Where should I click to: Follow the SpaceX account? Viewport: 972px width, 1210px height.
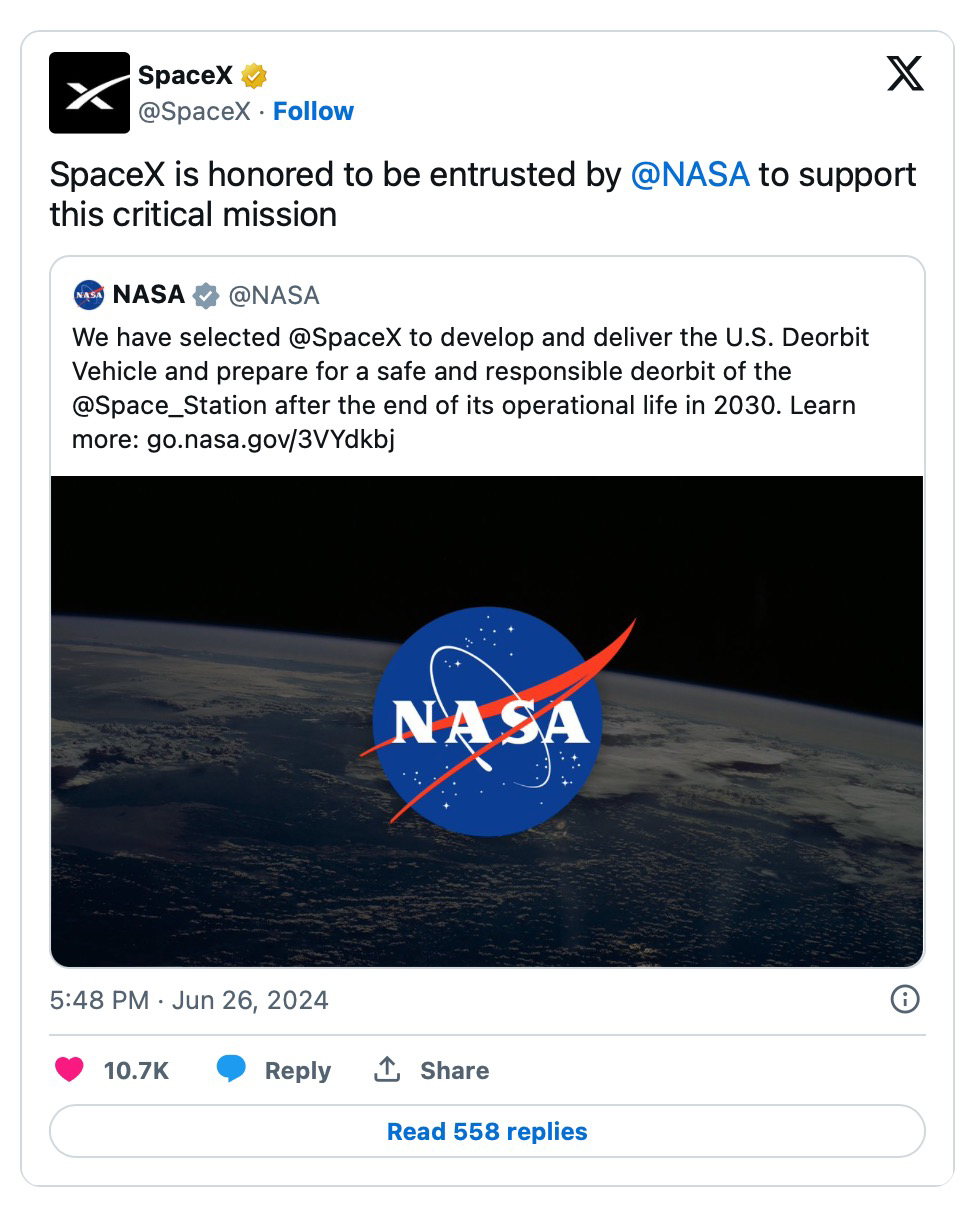[x=313, y=111]
